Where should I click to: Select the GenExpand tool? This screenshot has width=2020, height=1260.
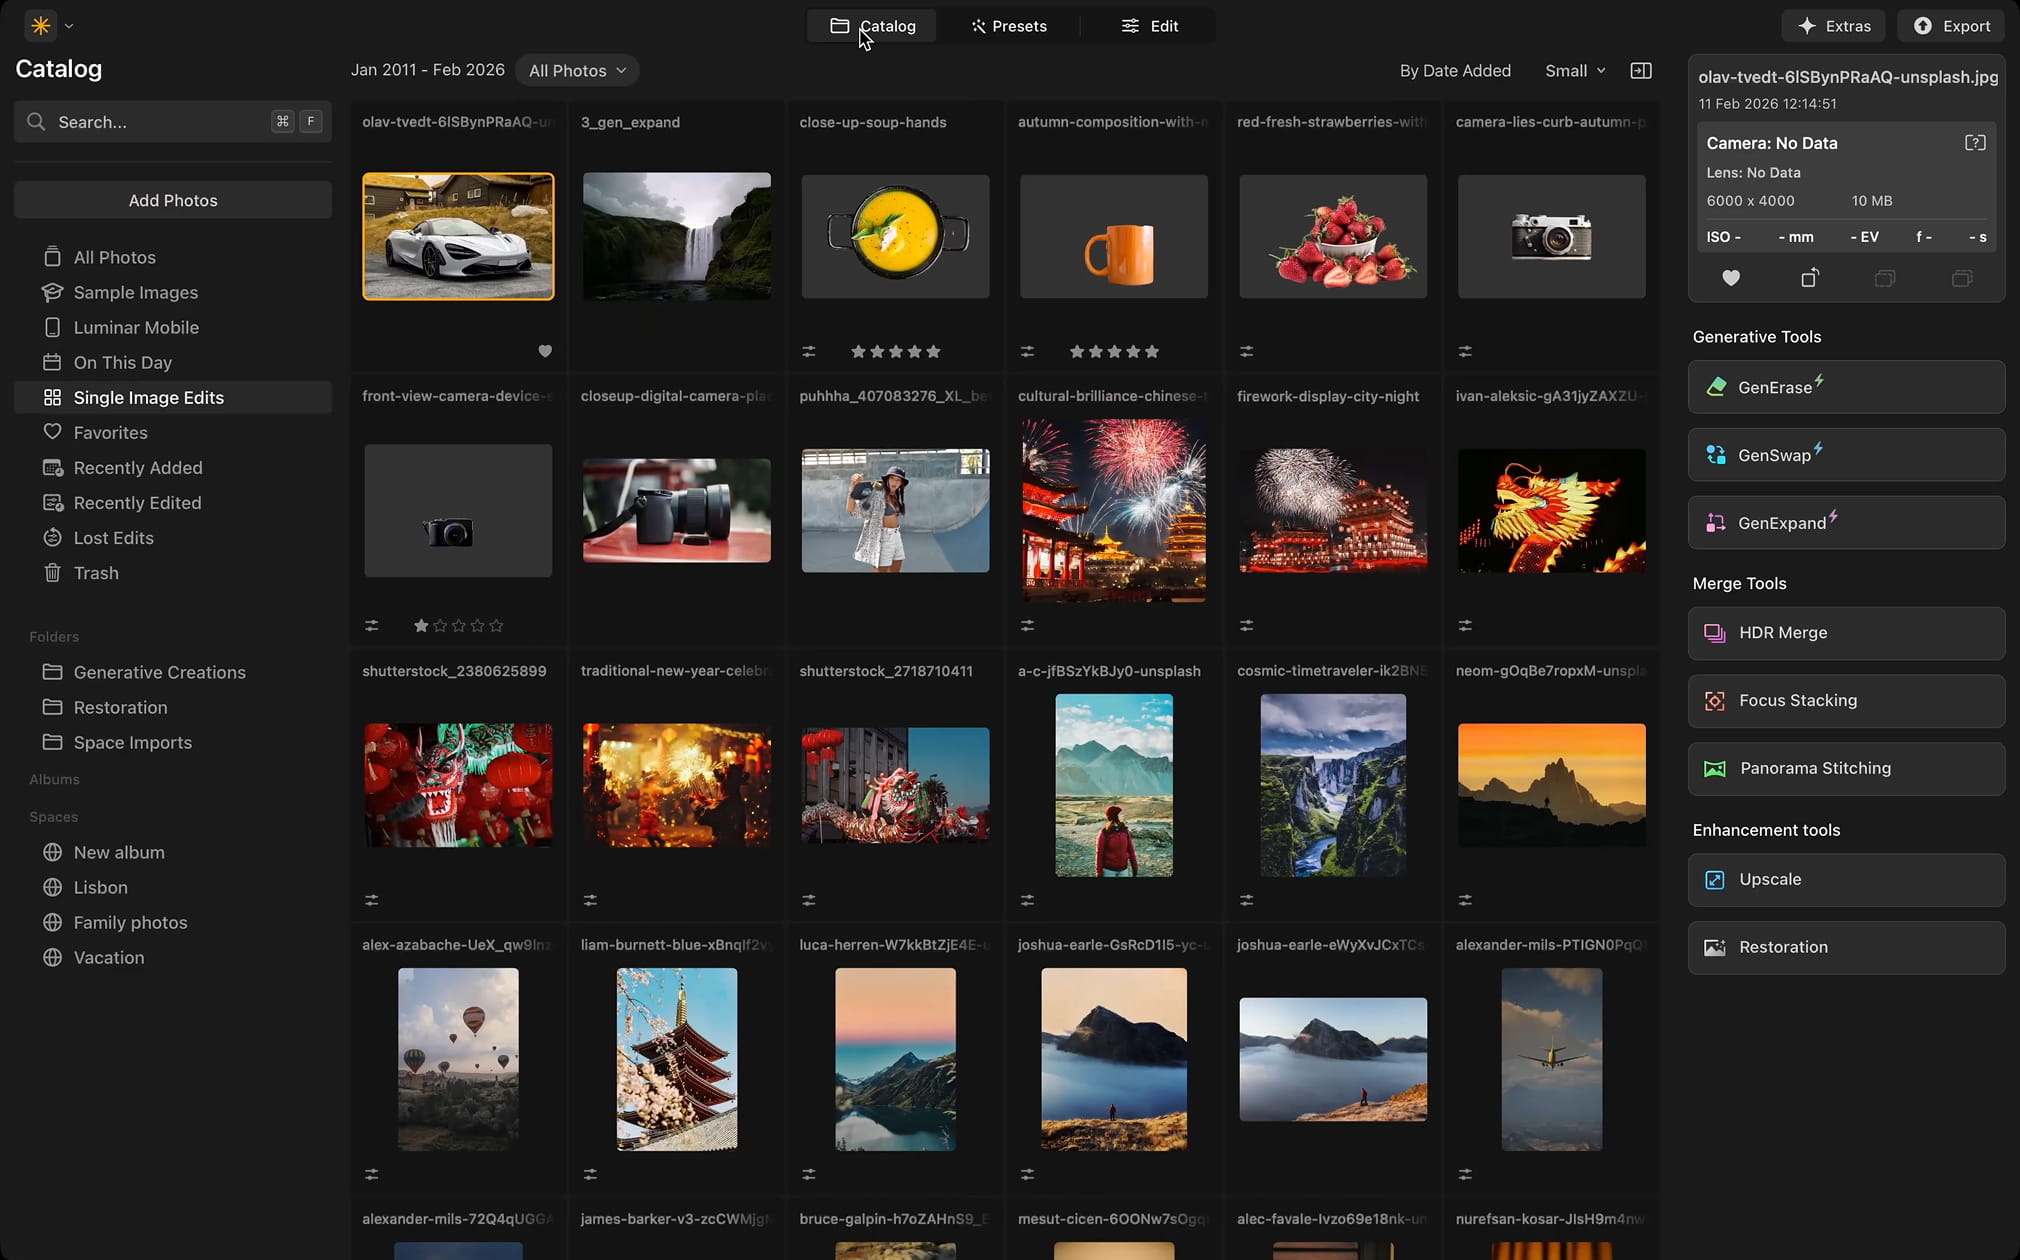1845,522
